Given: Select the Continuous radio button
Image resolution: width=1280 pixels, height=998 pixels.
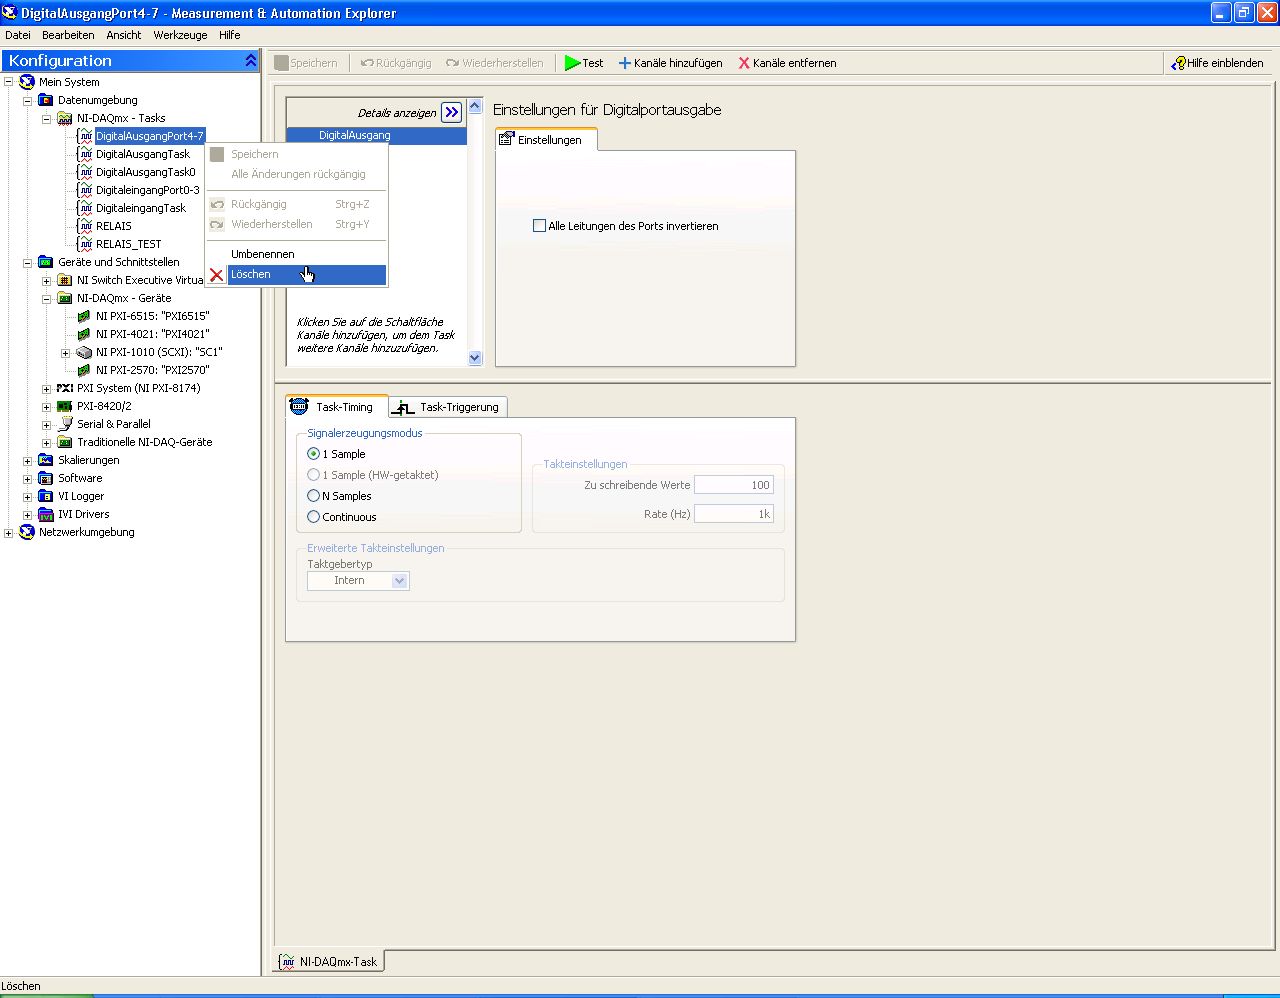Looking at the screenshot, I should click(x=314, y=517).
